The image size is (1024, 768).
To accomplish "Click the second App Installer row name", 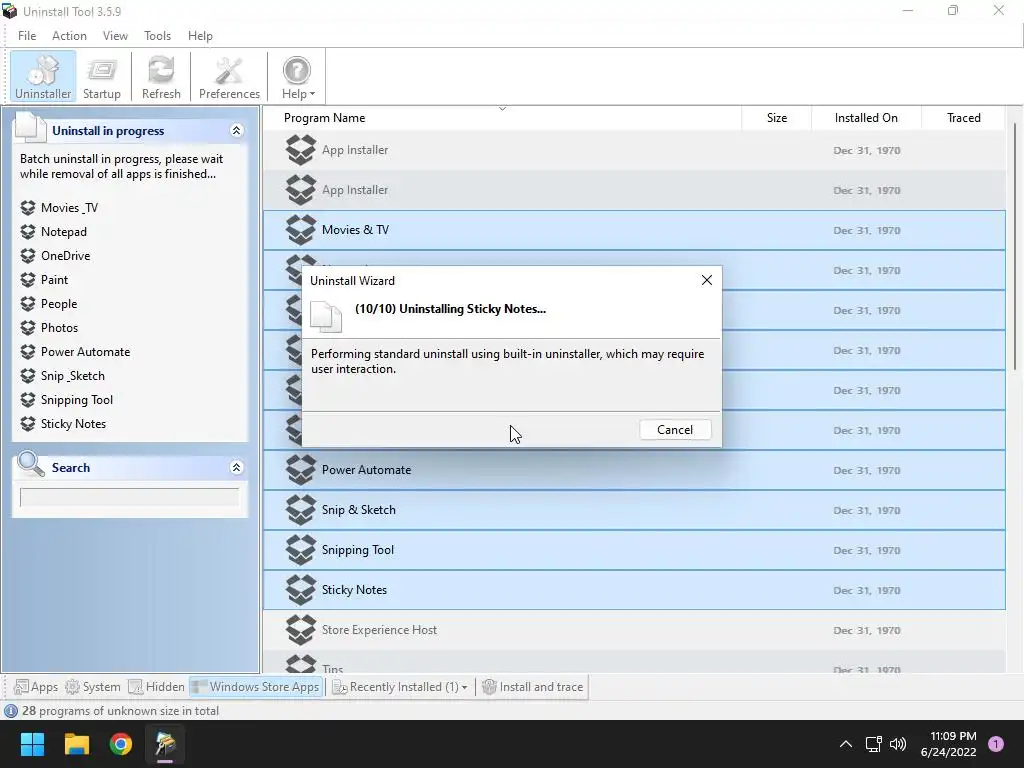I will 355,190.
